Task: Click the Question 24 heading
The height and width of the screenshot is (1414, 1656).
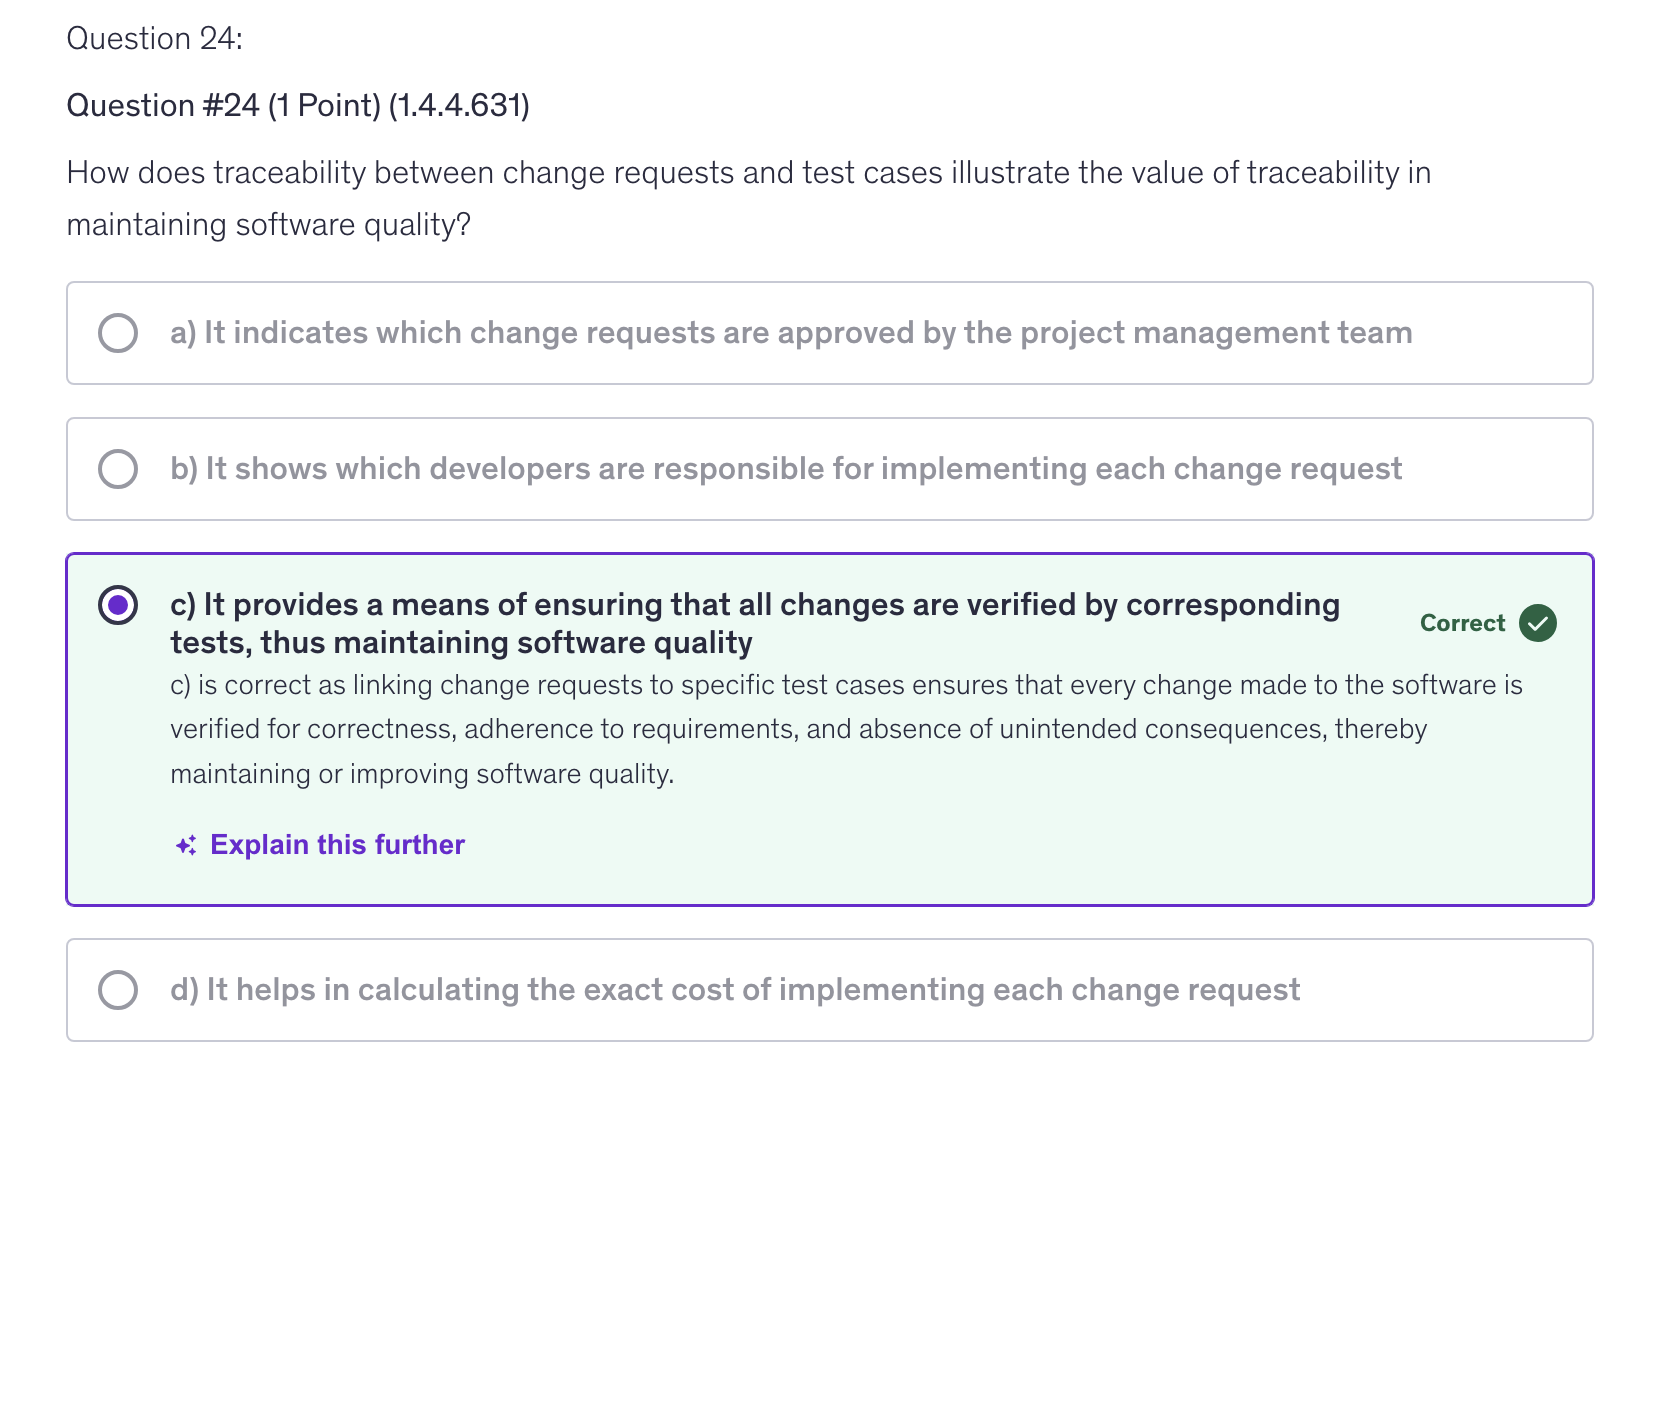Action: tap(154, 38)
